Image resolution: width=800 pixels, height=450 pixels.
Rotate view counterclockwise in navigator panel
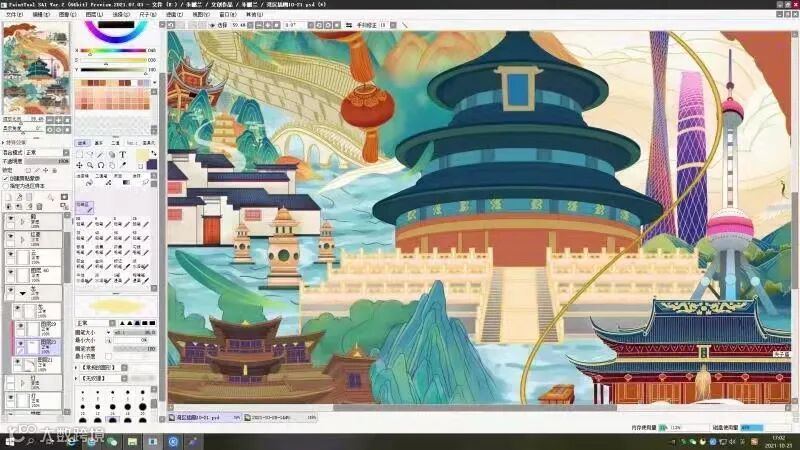[49, 130]
